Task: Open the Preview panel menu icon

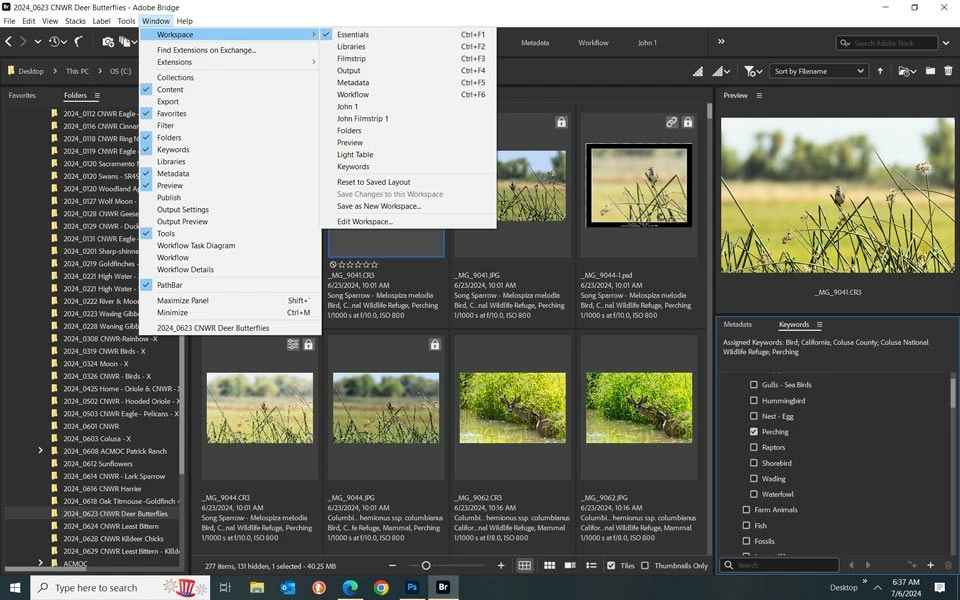Action: click(x=759, y=96)
